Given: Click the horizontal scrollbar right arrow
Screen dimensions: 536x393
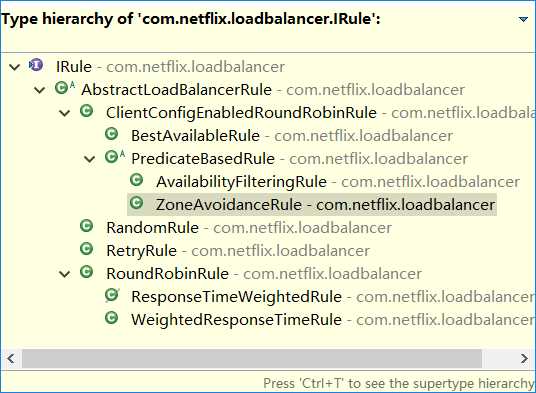Looking at the screenshot, I should point(524,358).
